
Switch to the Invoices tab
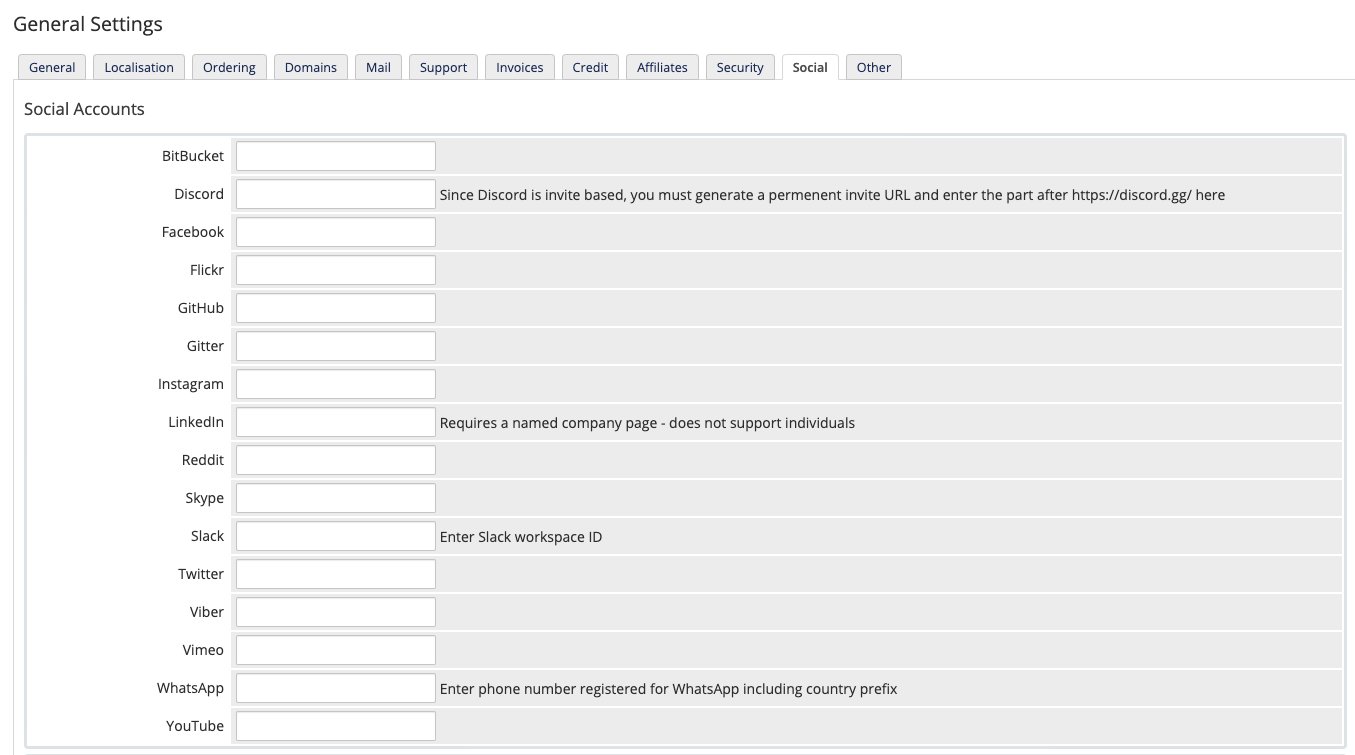coord(520,67)
